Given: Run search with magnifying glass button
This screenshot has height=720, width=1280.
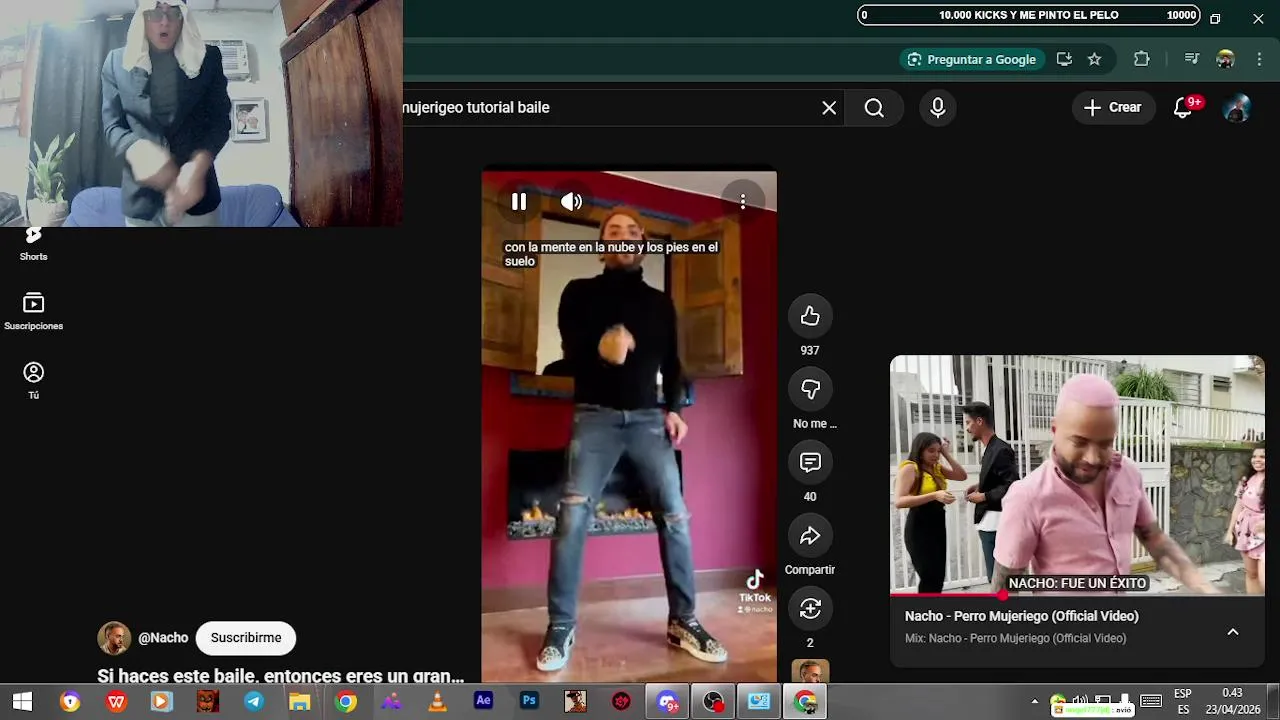Looking at the screenshot, I should pos(874,108).
